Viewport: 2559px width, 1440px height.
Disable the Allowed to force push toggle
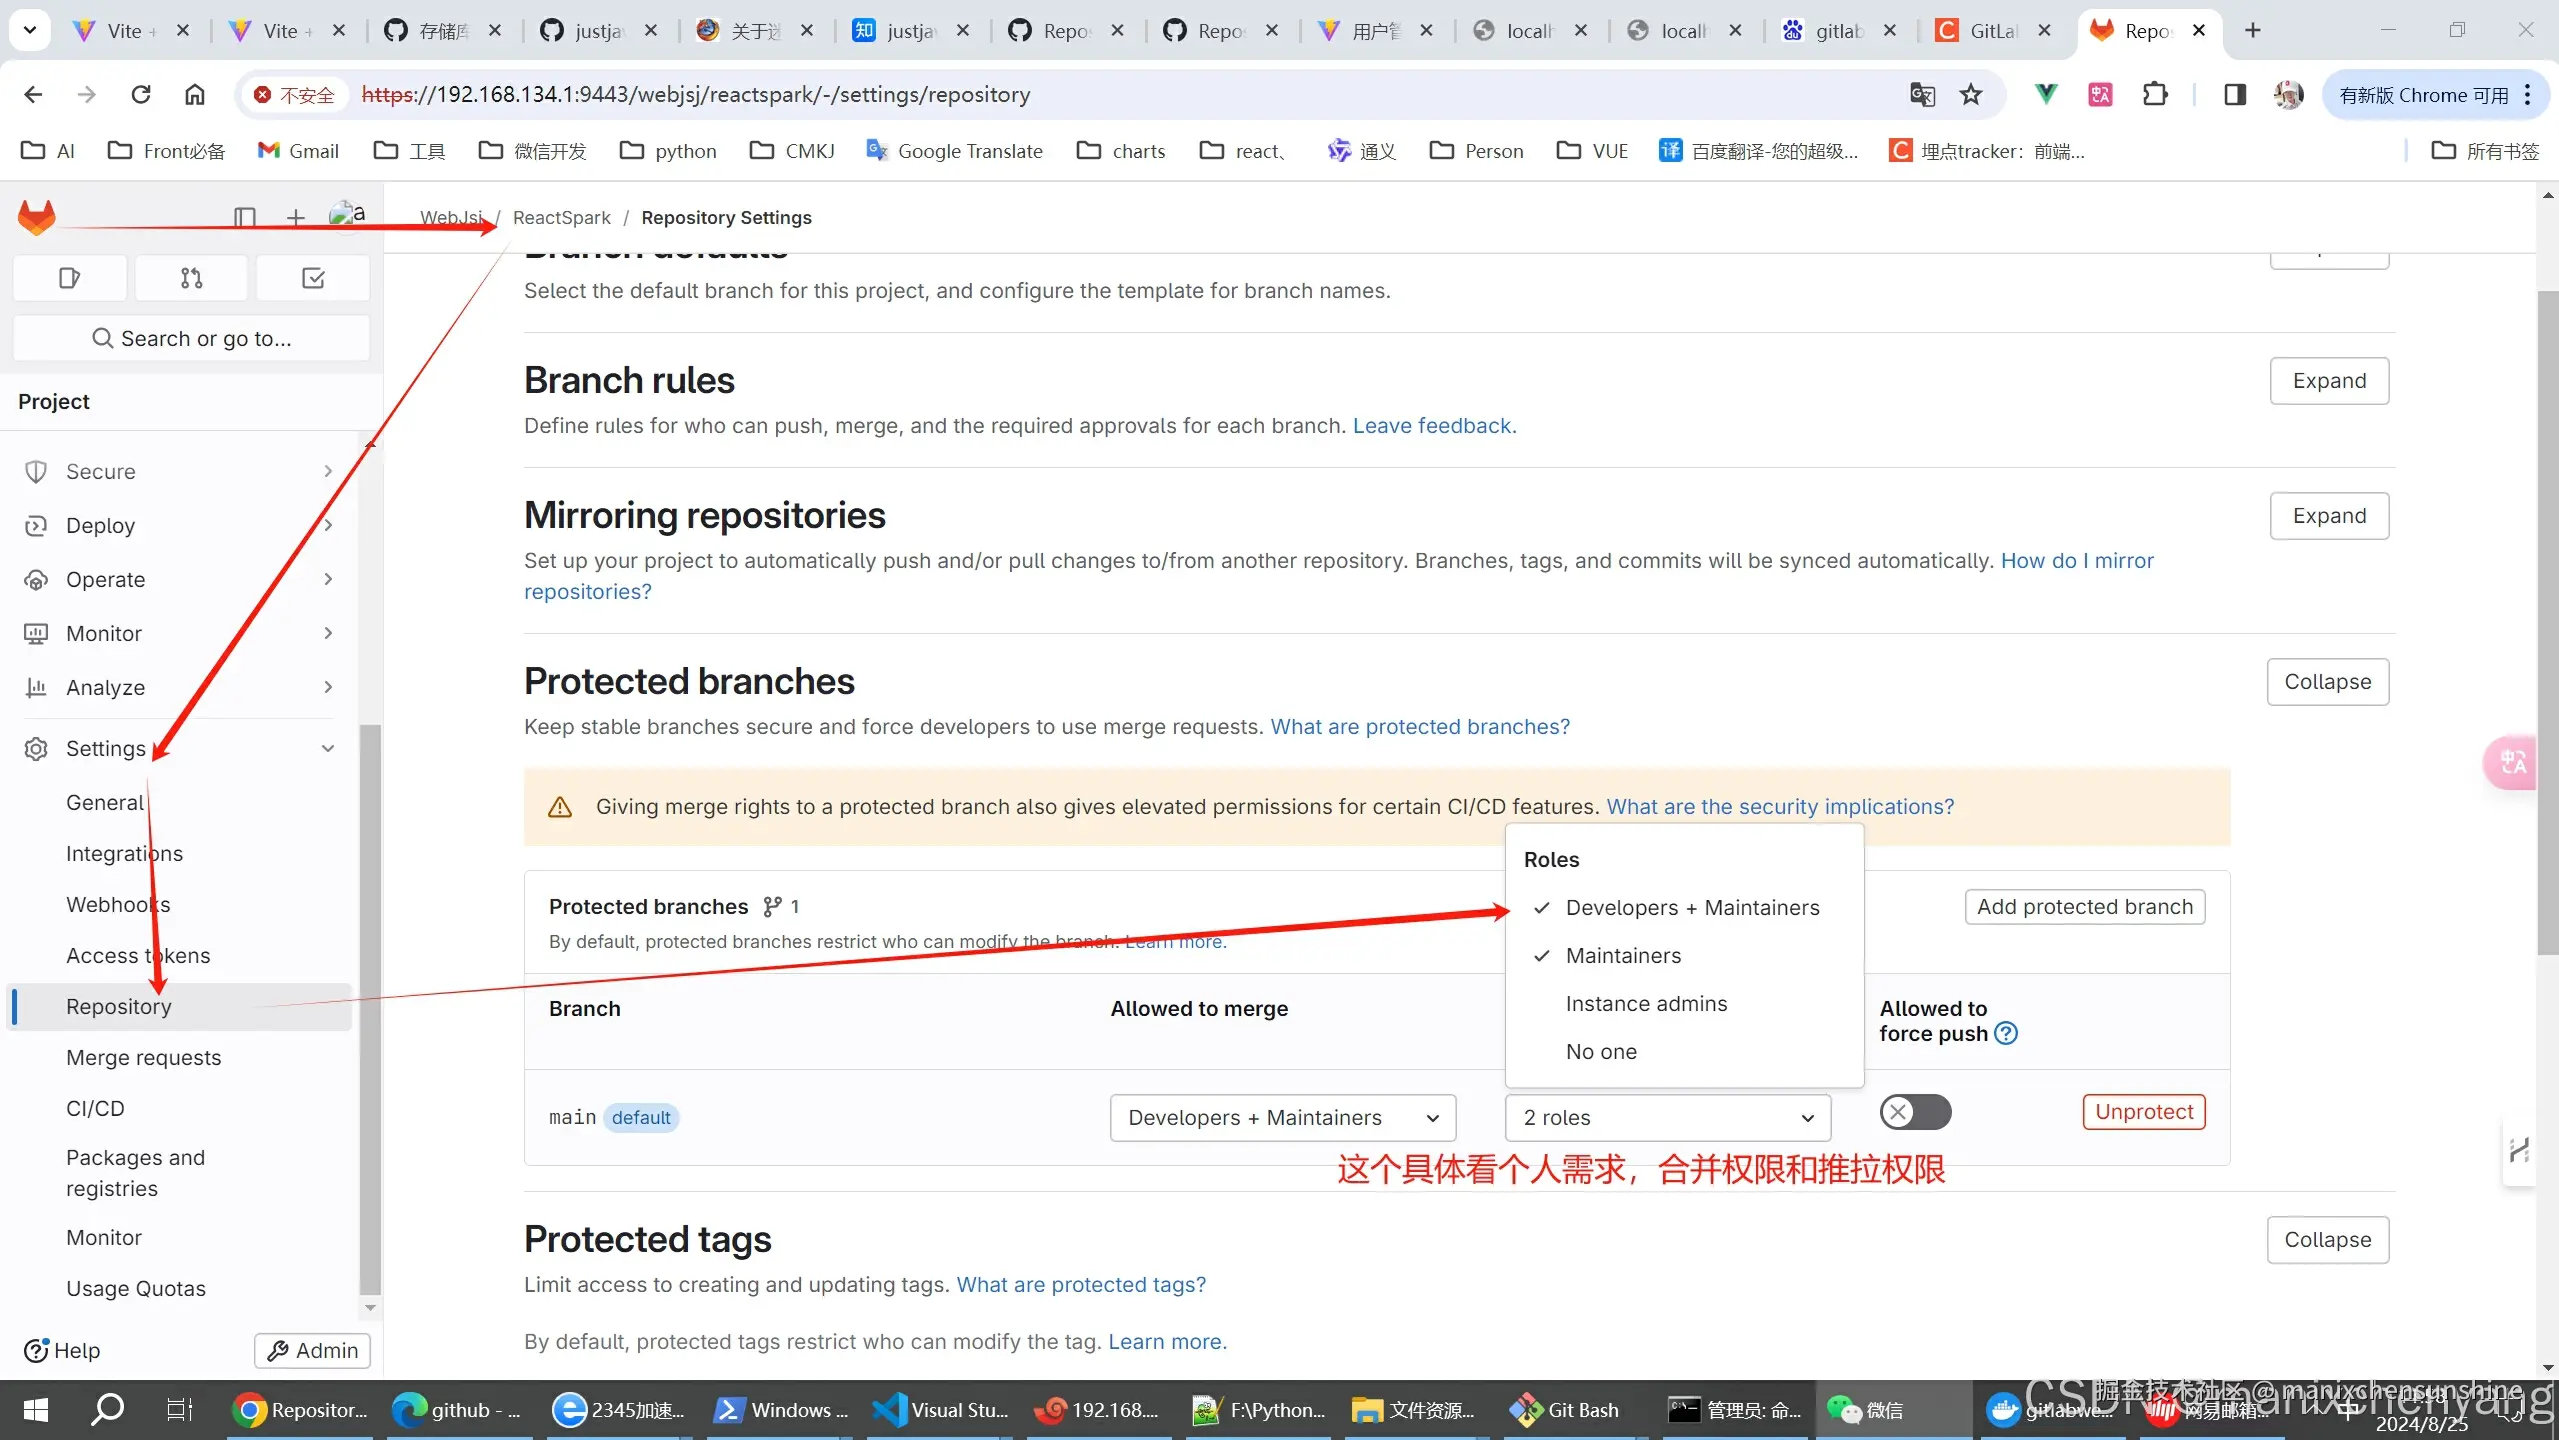1914,1111
